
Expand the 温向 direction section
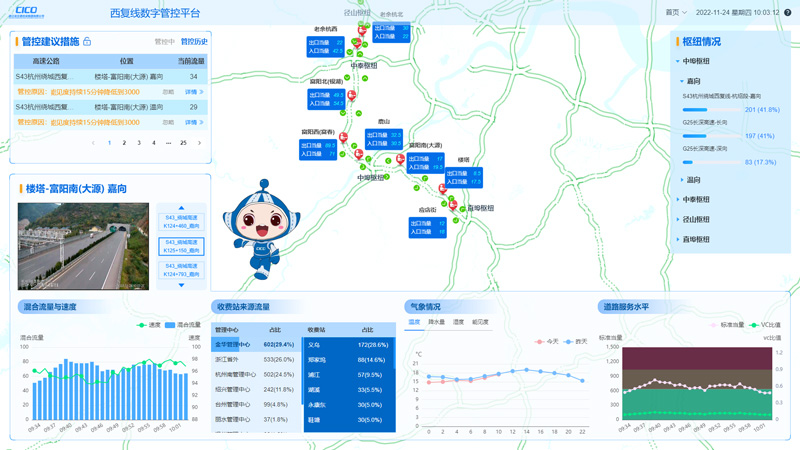click(692, 180)
